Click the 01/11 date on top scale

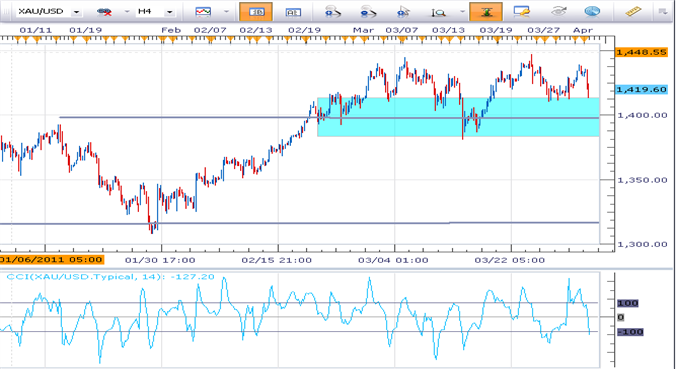coord(36,30)
